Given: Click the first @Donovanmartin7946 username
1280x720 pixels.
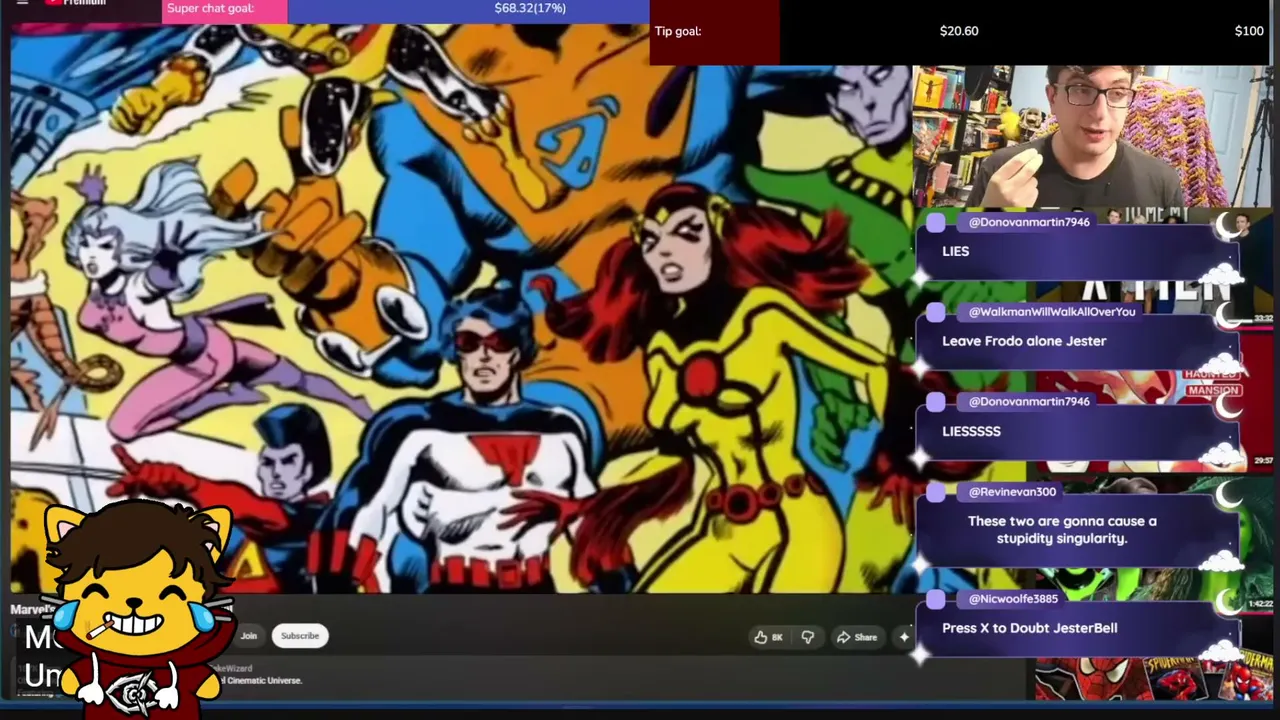Looking at the screenshot, I should pos(1029,222).
